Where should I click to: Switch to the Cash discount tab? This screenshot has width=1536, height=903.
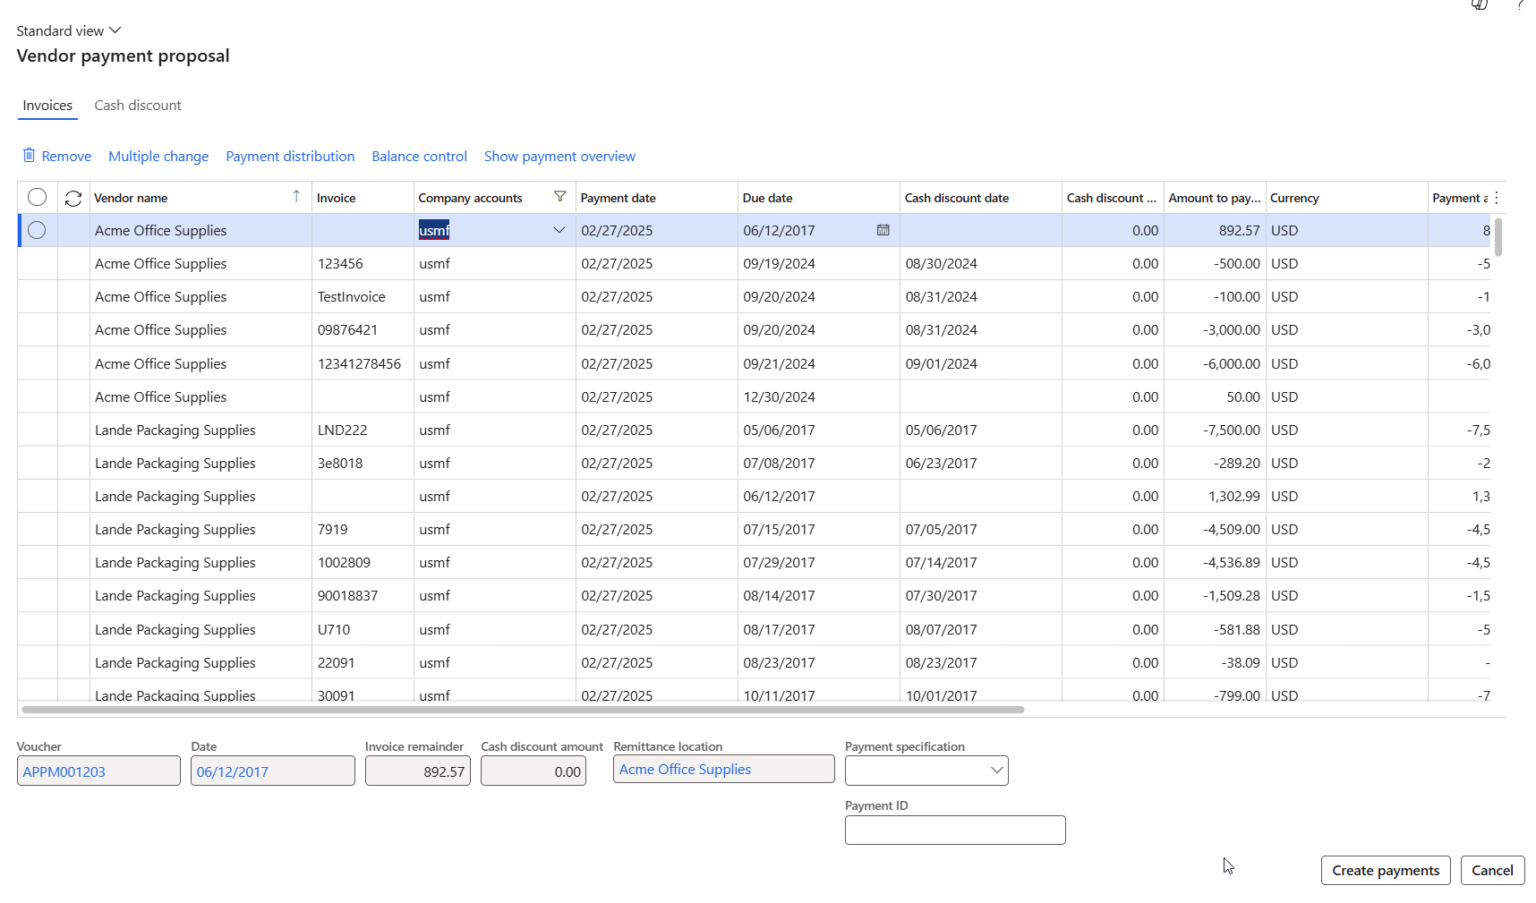point(137,105)
